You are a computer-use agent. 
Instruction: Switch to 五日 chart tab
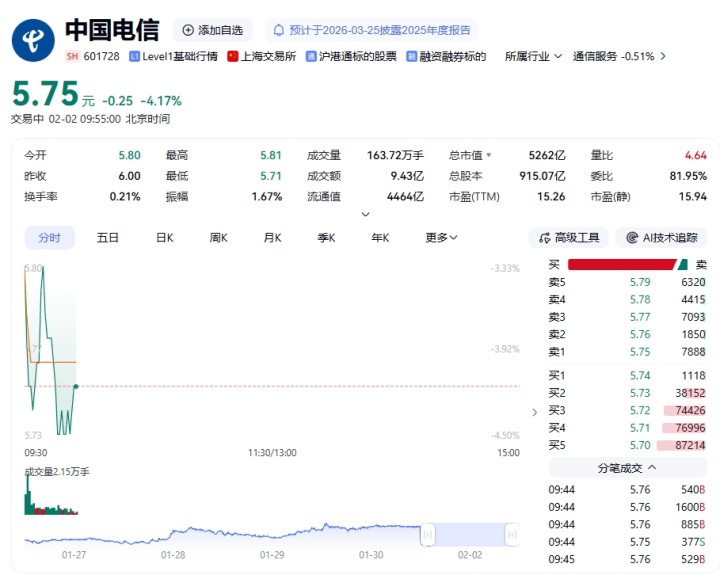[107, 238]
